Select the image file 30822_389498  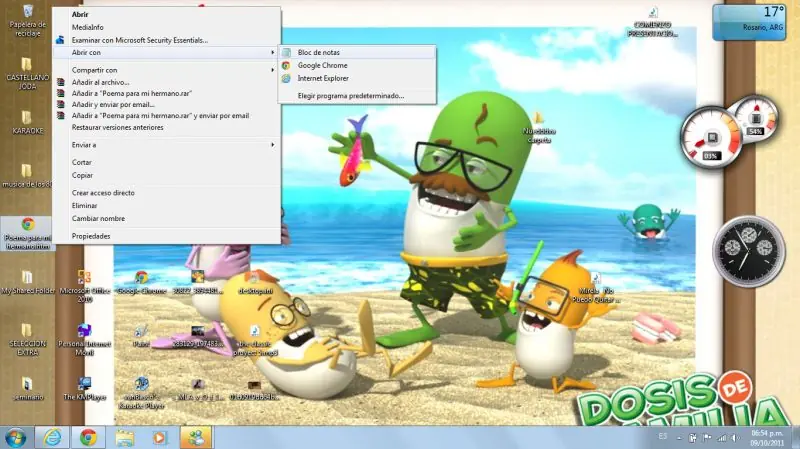pyautogui.click(x=198, y=283)
